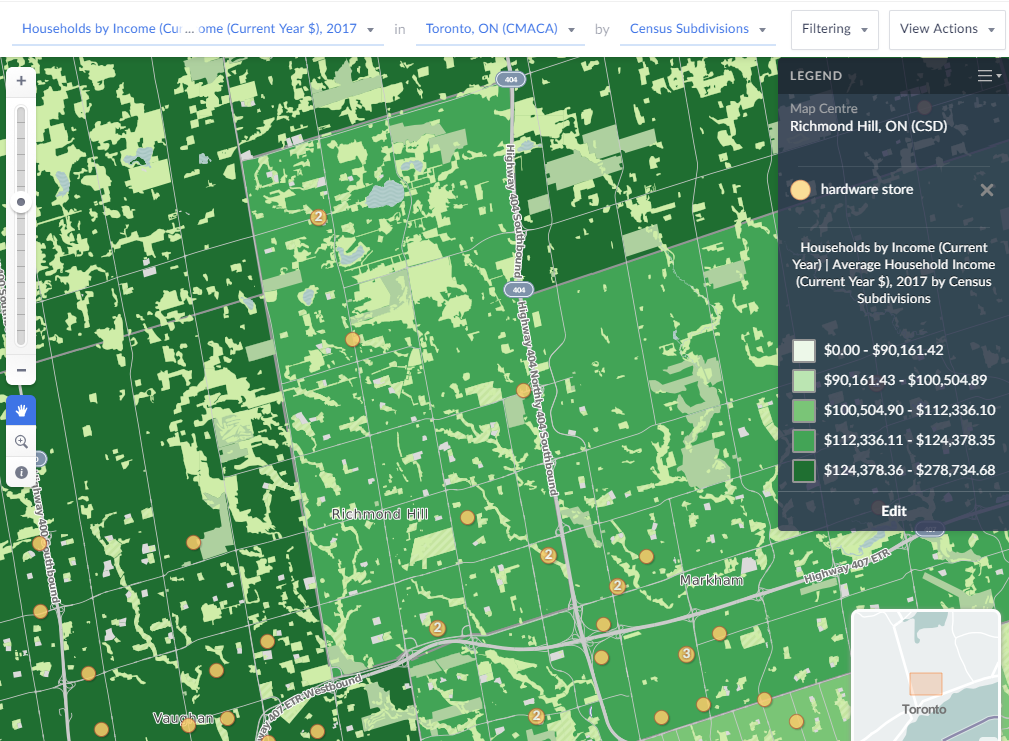Click the zoom out minus button
Screen dimensions: 1009x741
click(21, 370)
